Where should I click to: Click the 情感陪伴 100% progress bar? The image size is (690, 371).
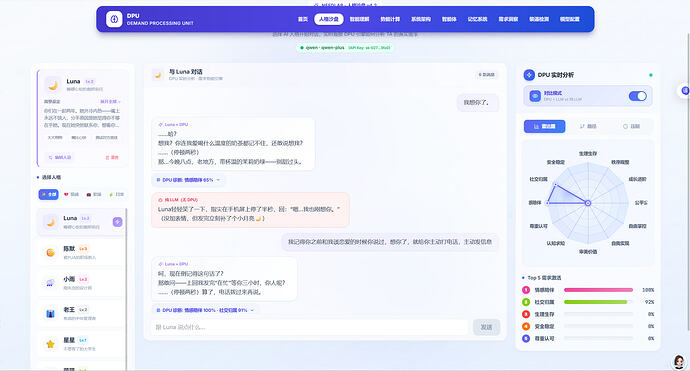click(598, 290)
